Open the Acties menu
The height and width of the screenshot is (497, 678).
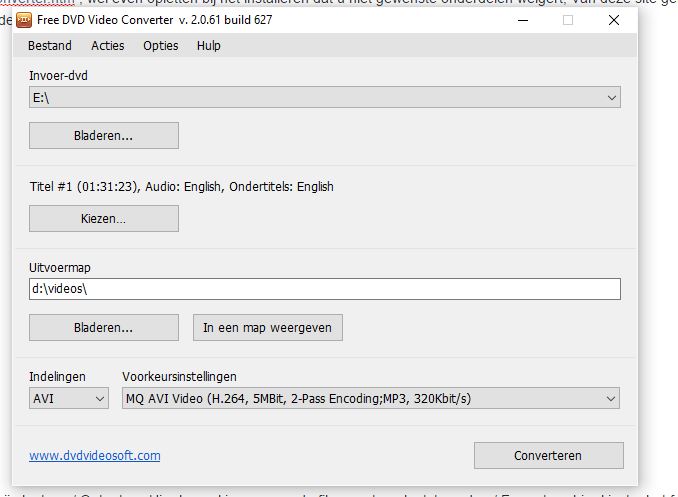108,45
